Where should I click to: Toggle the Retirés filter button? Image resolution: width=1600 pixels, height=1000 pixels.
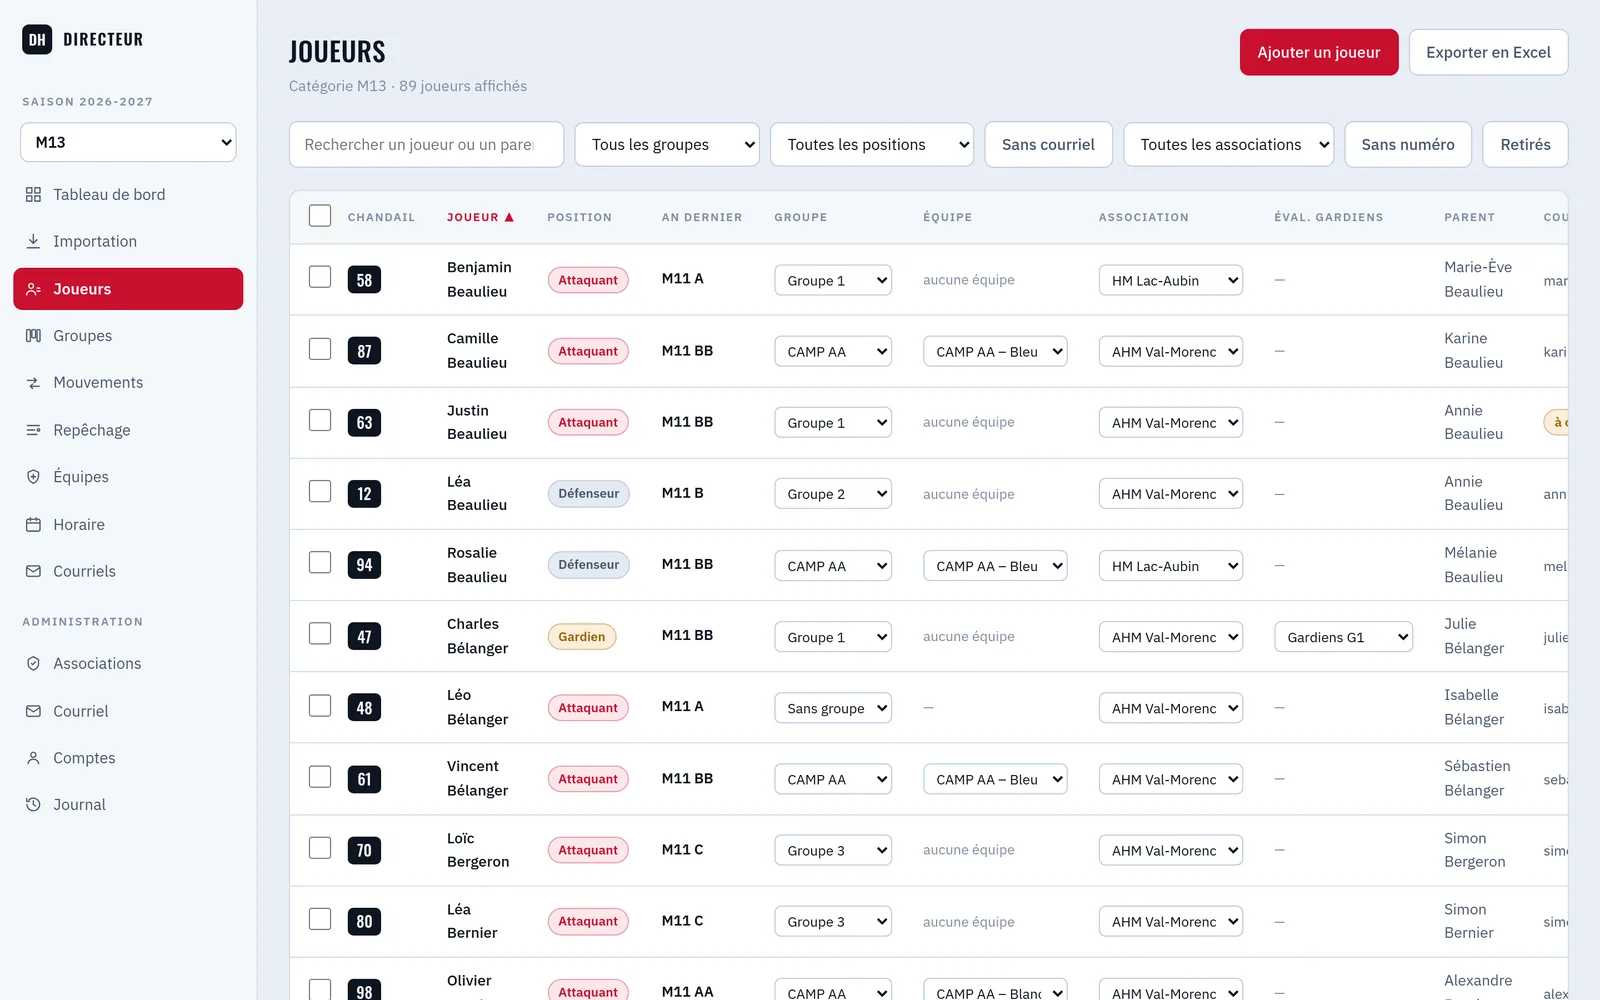(1525, 145)
